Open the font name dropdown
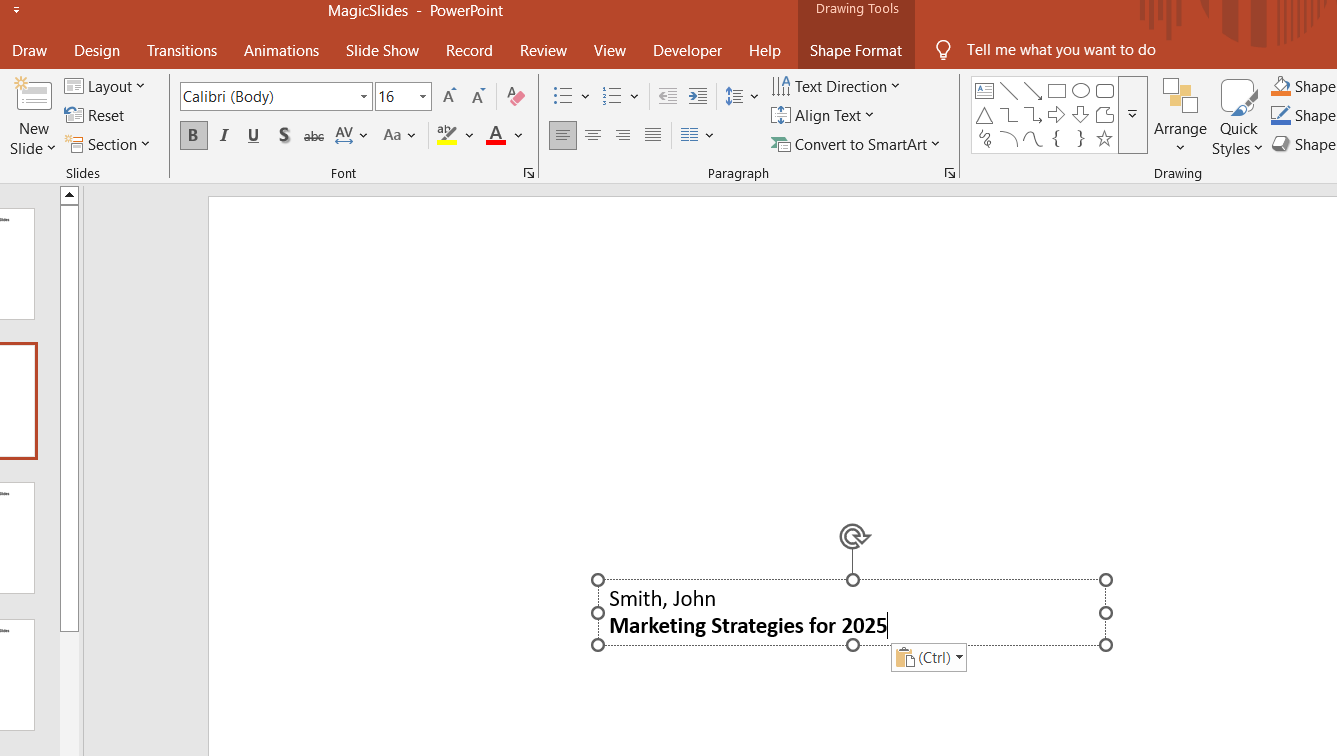 pos(364,97)
